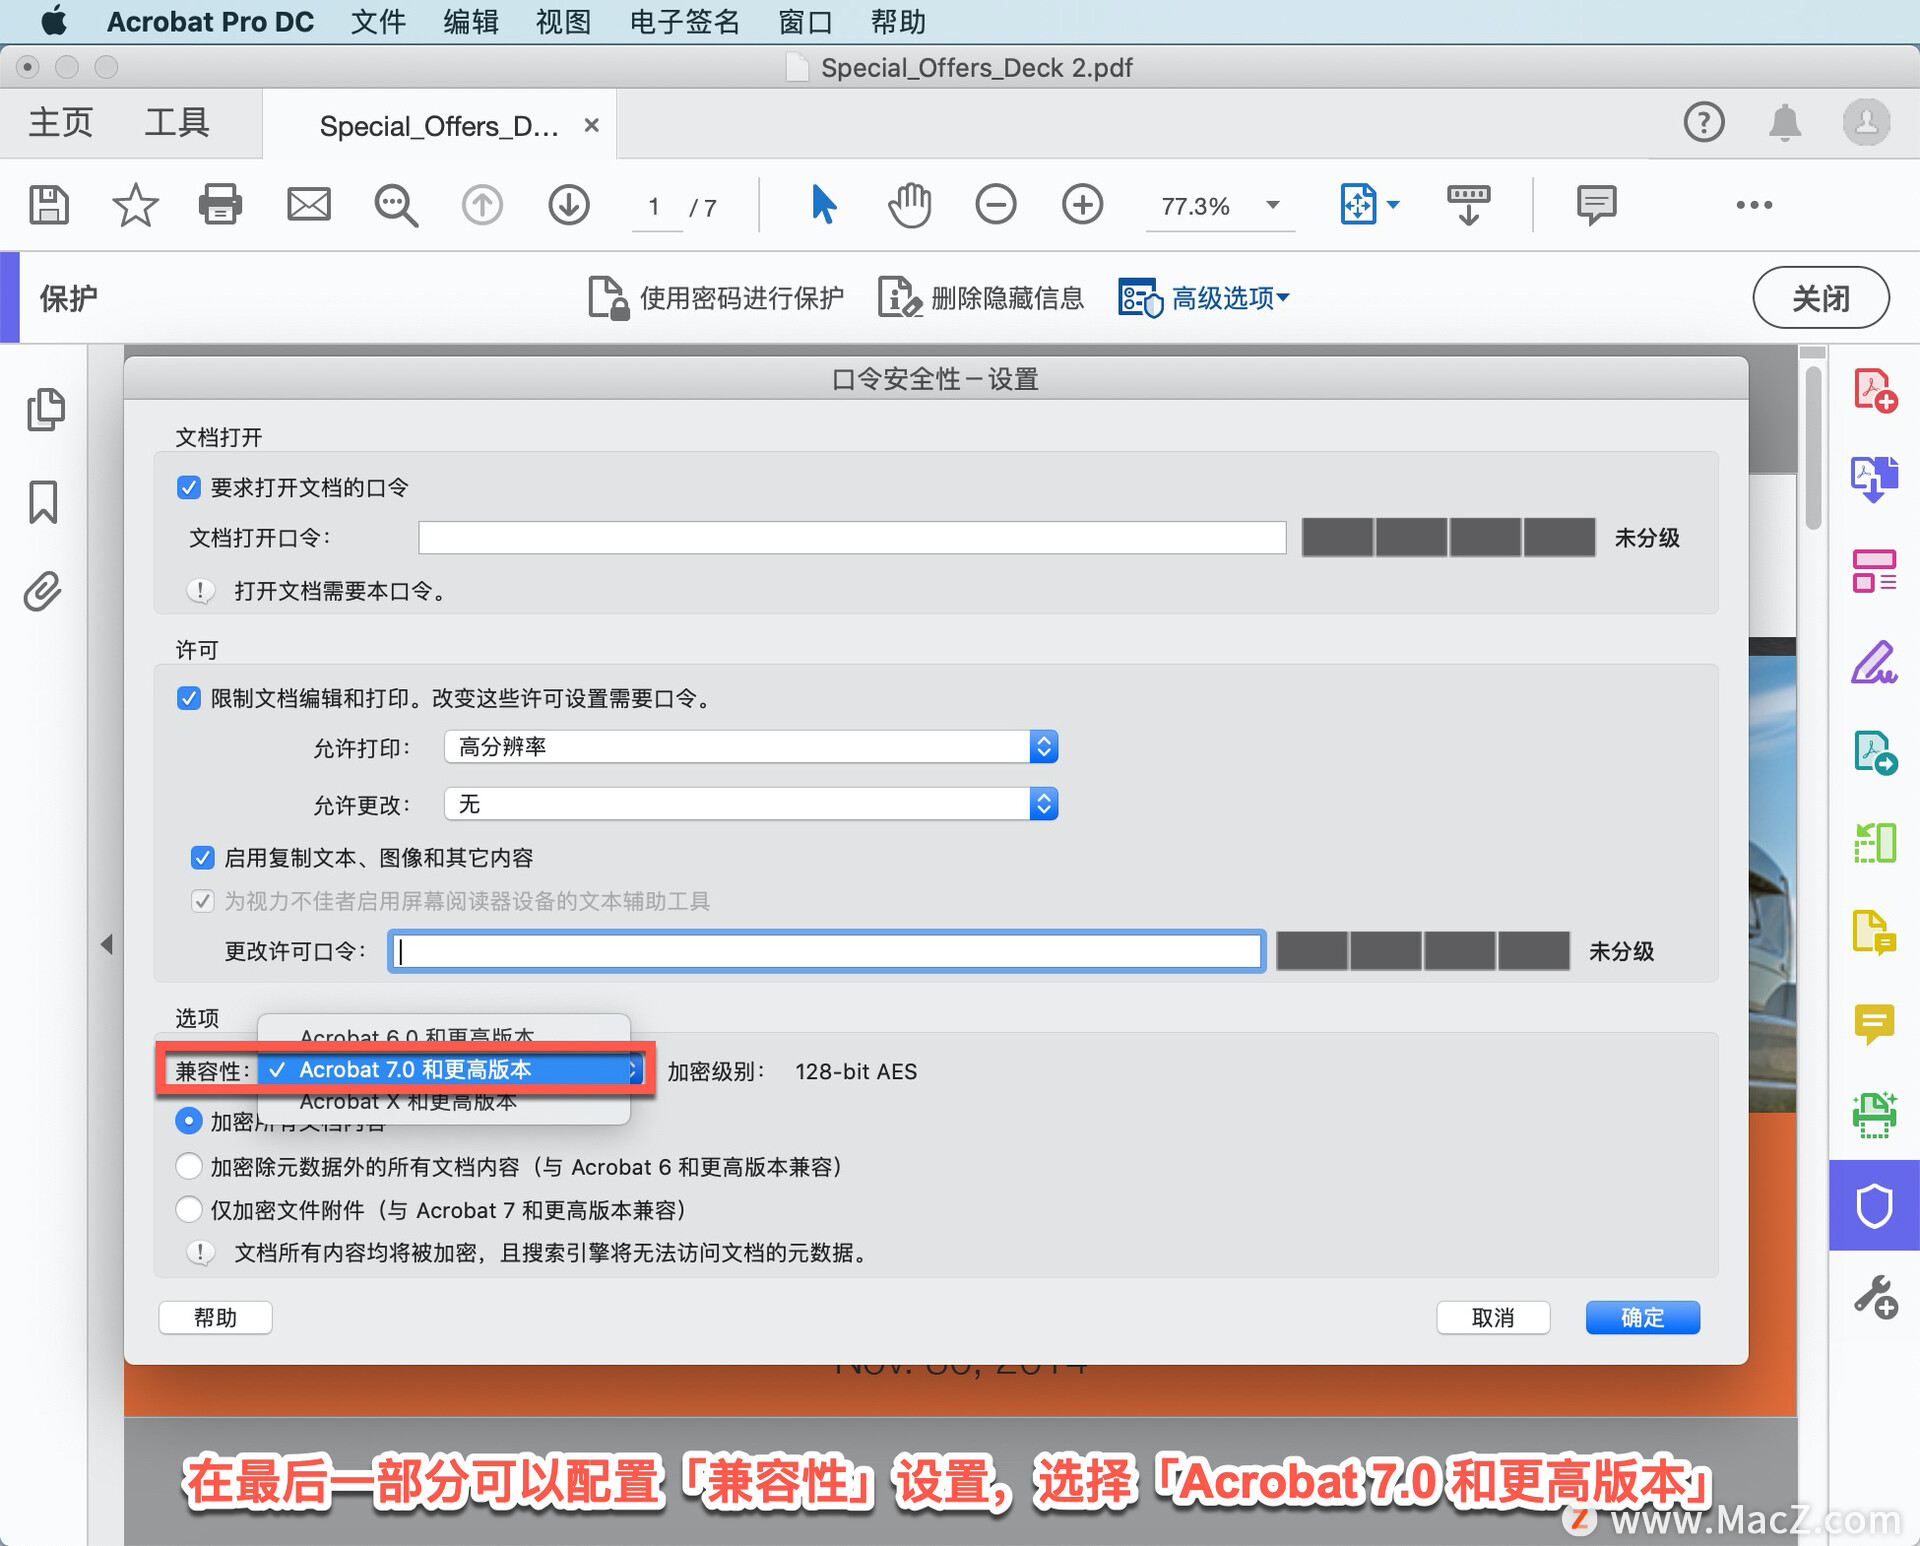Open the 视图 menu

(564, 21)
